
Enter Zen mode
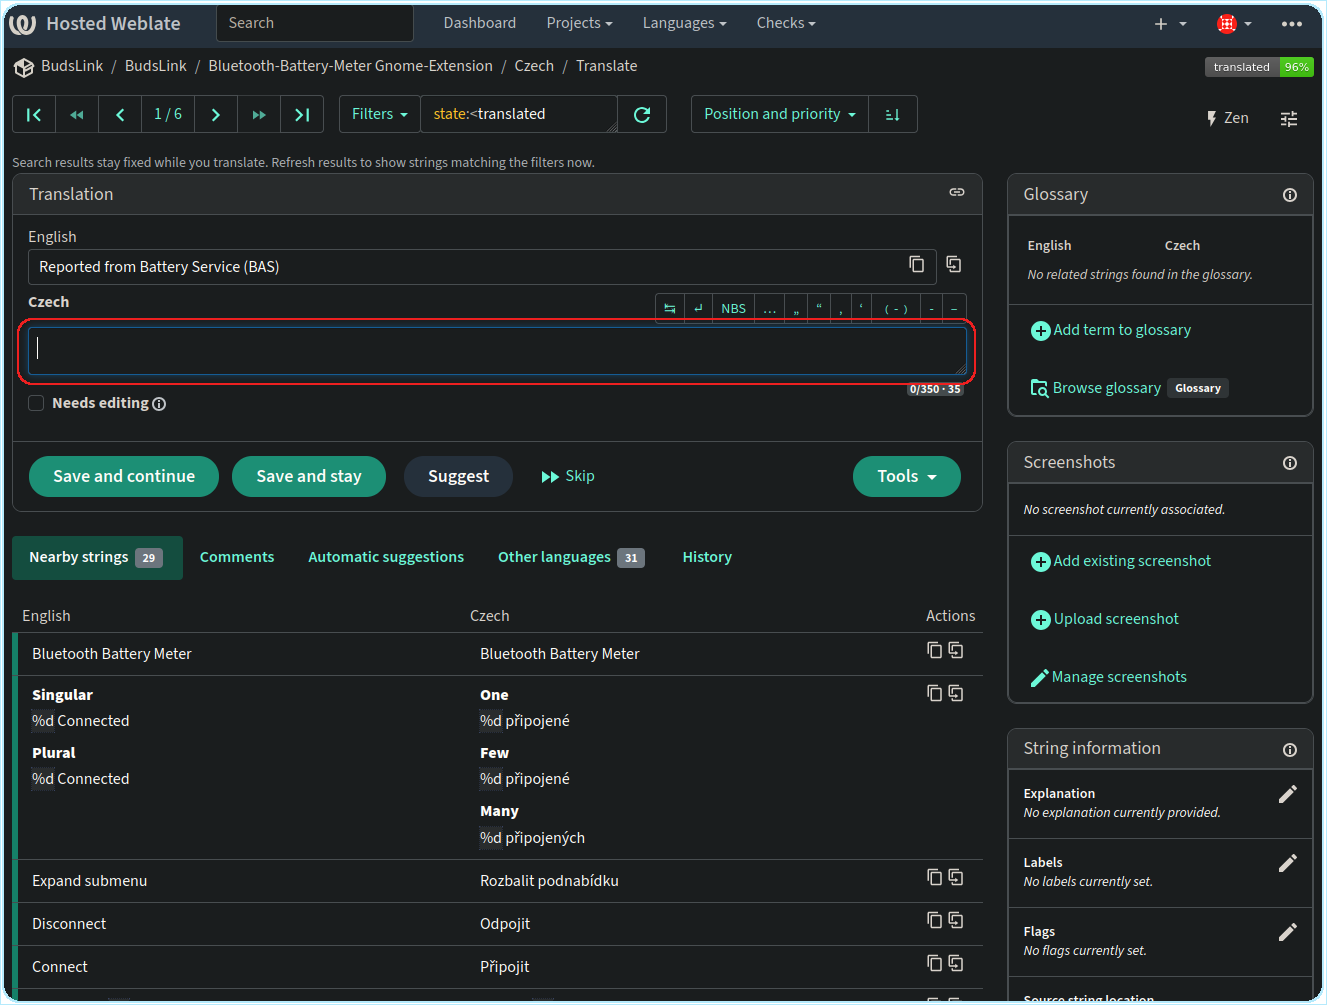click(1227, 118)
